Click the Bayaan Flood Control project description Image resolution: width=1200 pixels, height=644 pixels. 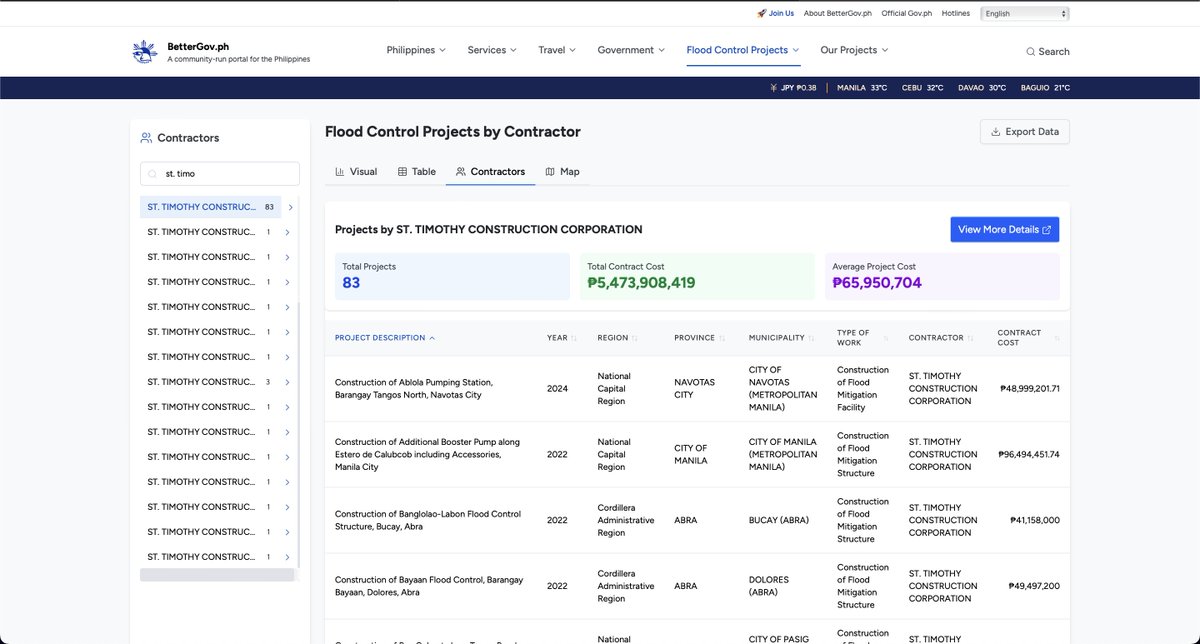pyautogui.click(x=429, y=586)
